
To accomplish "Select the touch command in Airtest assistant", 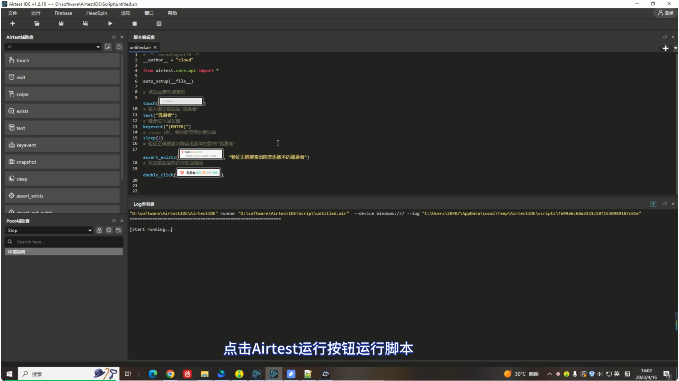I will pos(62,60).
